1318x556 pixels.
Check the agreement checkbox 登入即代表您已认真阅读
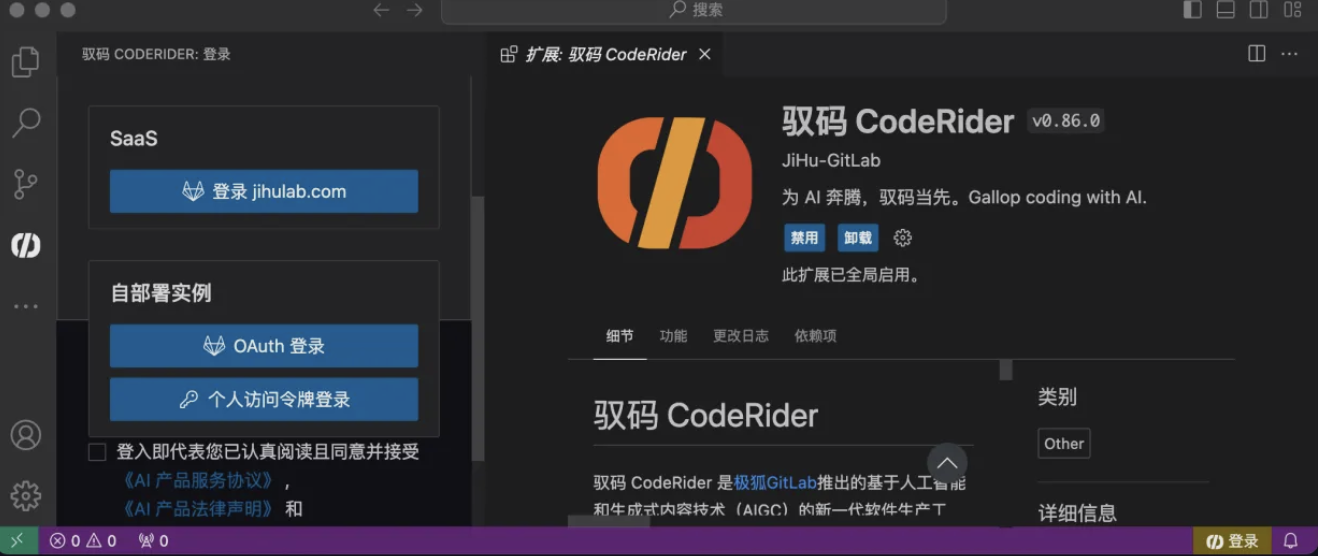click(x=97, y=452)
